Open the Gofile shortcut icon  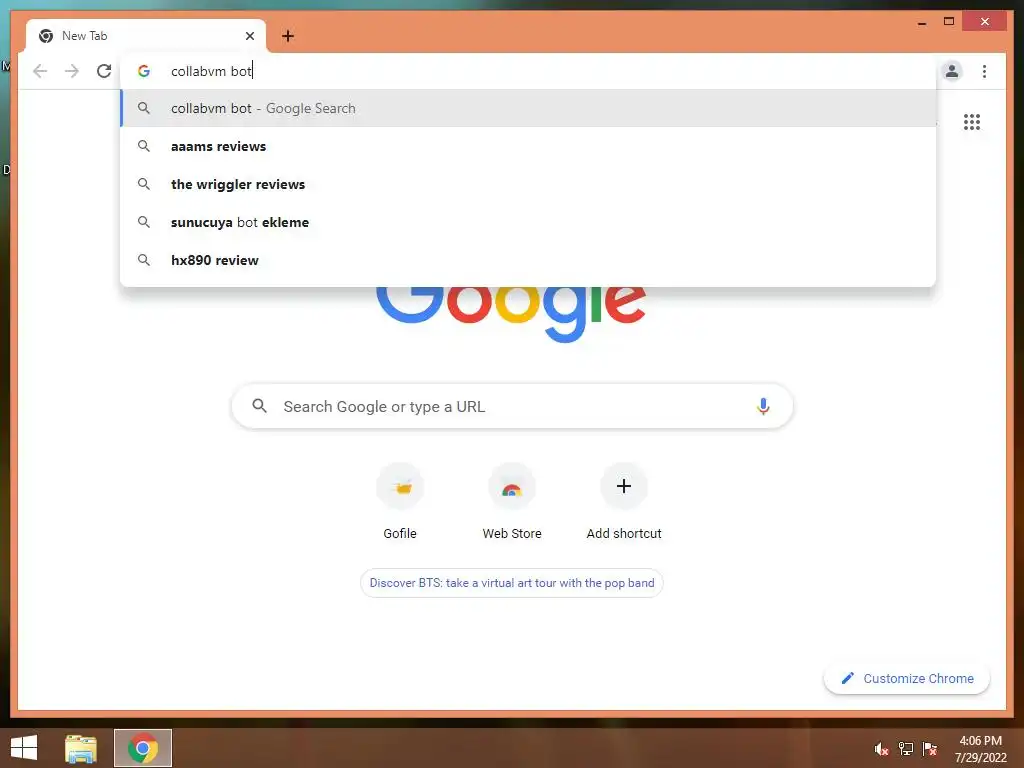click(400, 487)
